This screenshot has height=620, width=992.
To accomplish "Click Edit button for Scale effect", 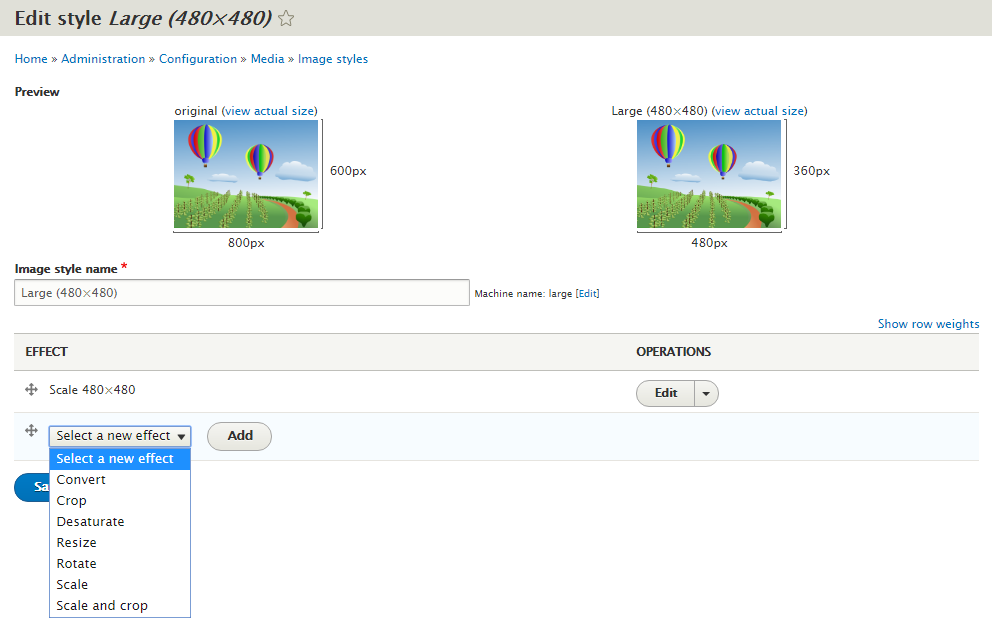I will tap(666, 394).
